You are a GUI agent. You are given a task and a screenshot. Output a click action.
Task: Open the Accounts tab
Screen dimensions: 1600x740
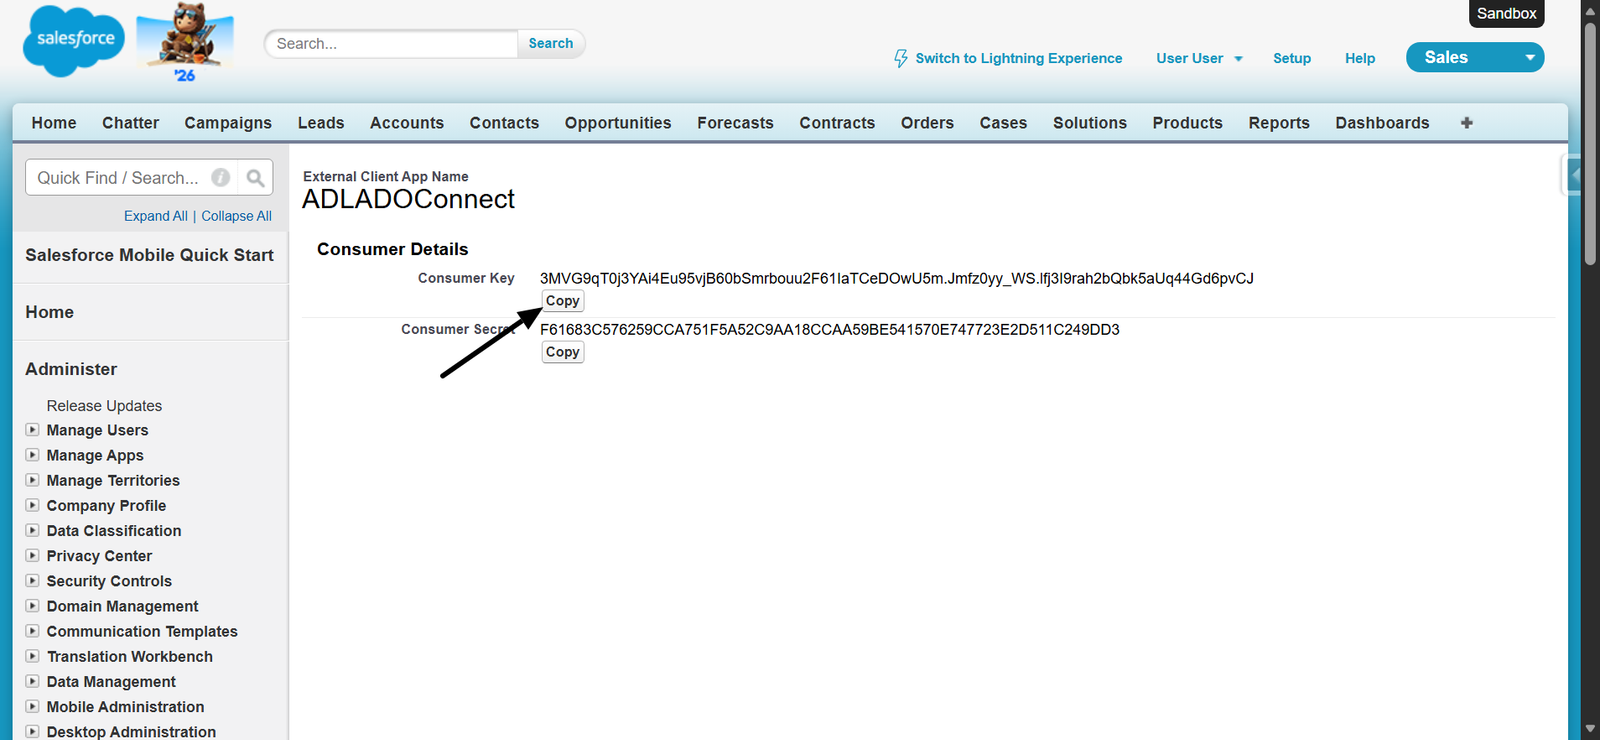407,123
